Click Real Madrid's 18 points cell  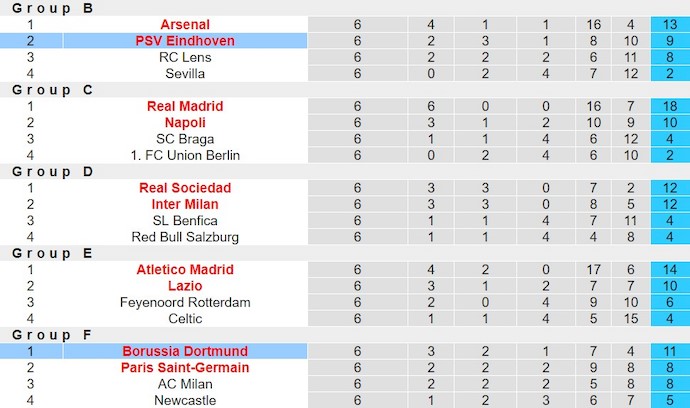pos(664,106)
